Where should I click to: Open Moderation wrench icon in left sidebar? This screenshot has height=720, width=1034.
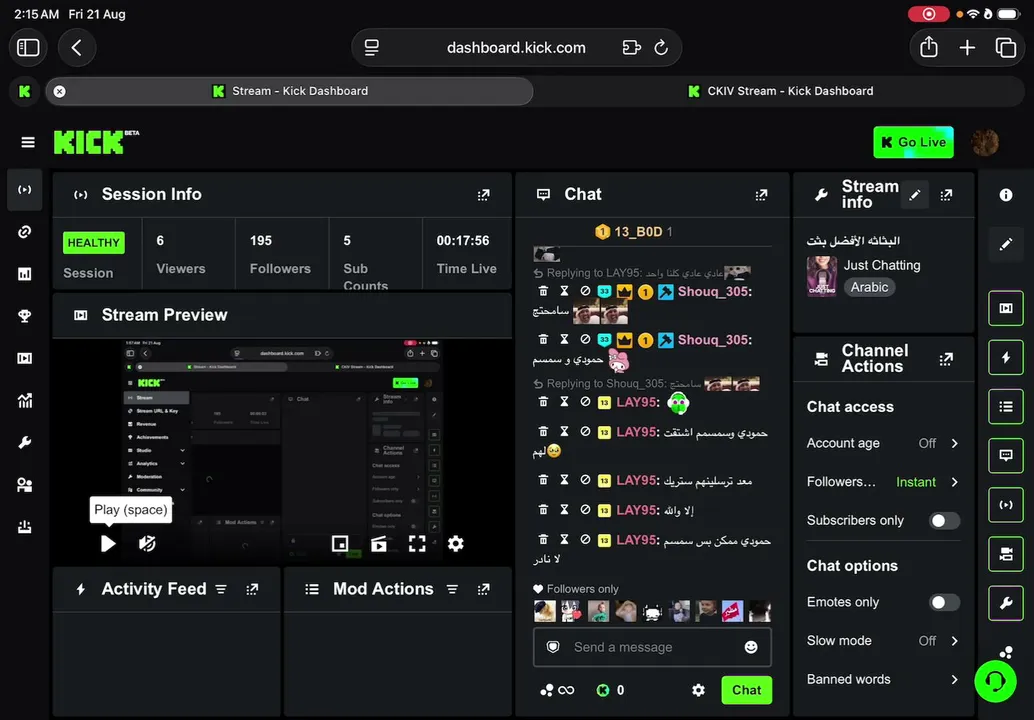24,442
